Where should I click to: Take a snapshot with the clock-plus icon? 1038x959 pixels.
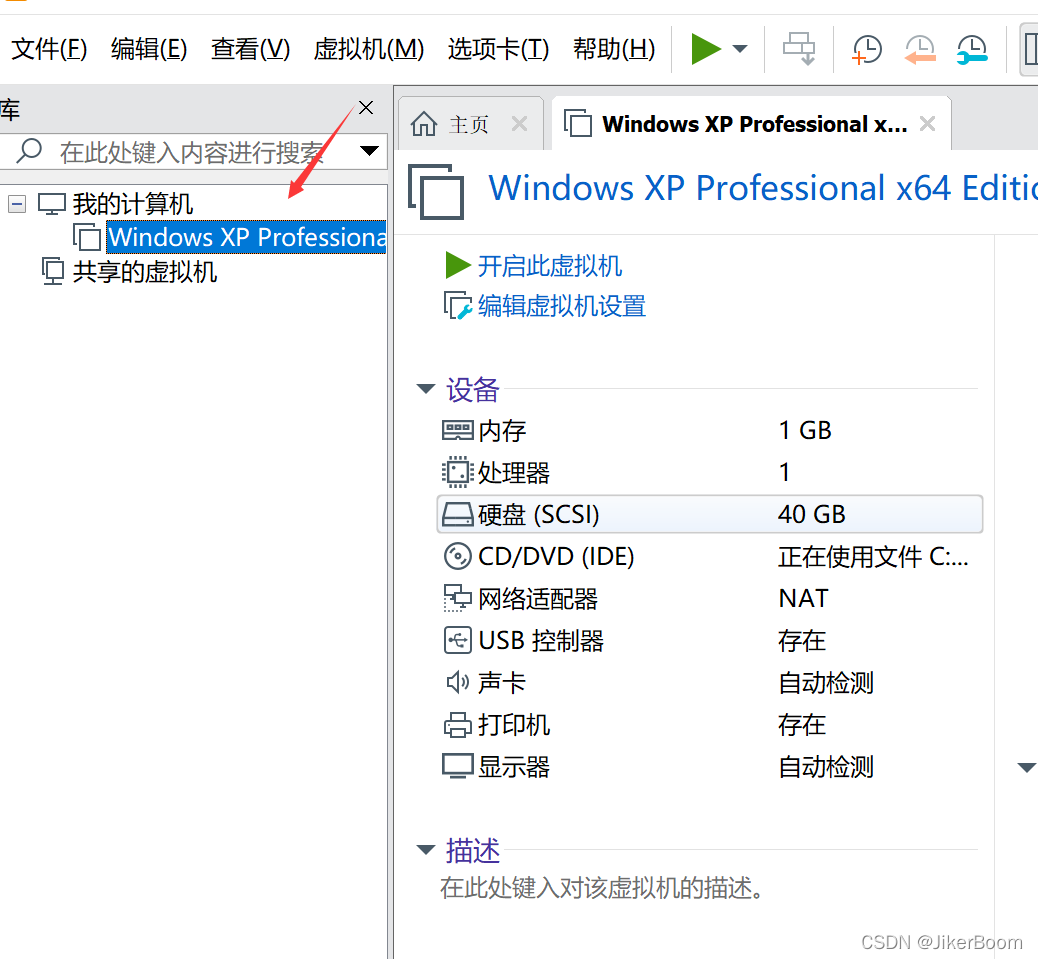867,49
